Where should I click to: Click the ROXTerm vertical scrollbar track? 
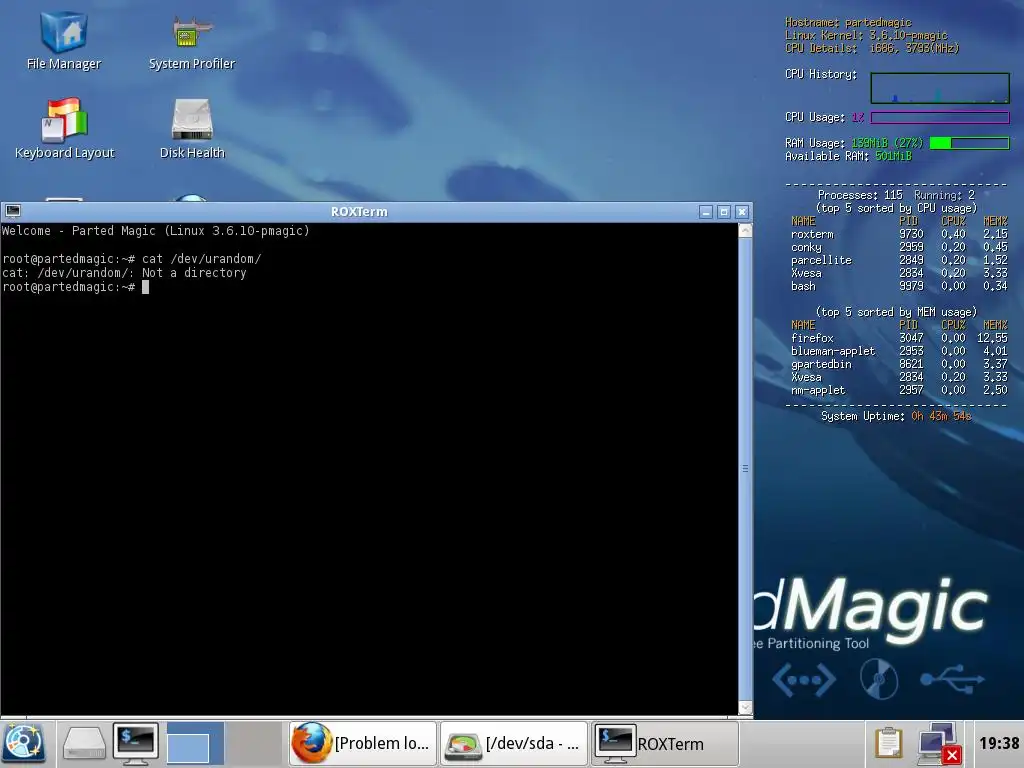pos(745,469)
